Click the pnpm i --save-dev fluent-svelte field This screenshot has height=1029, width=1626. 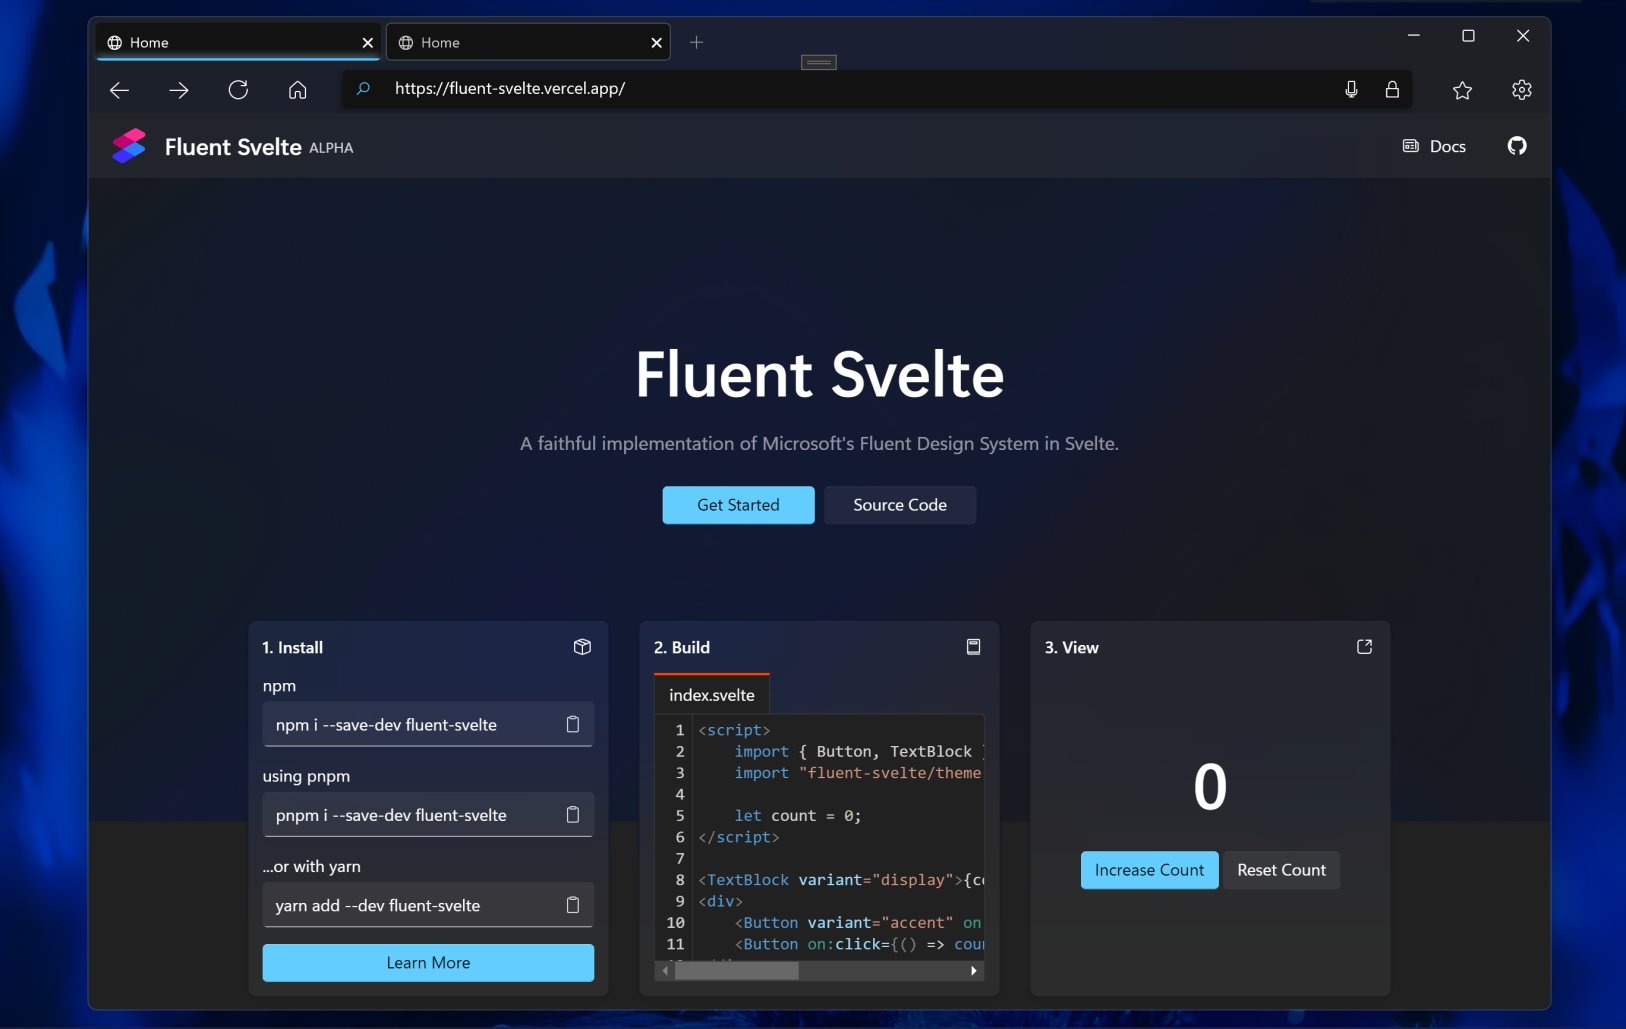pos(428,814)
